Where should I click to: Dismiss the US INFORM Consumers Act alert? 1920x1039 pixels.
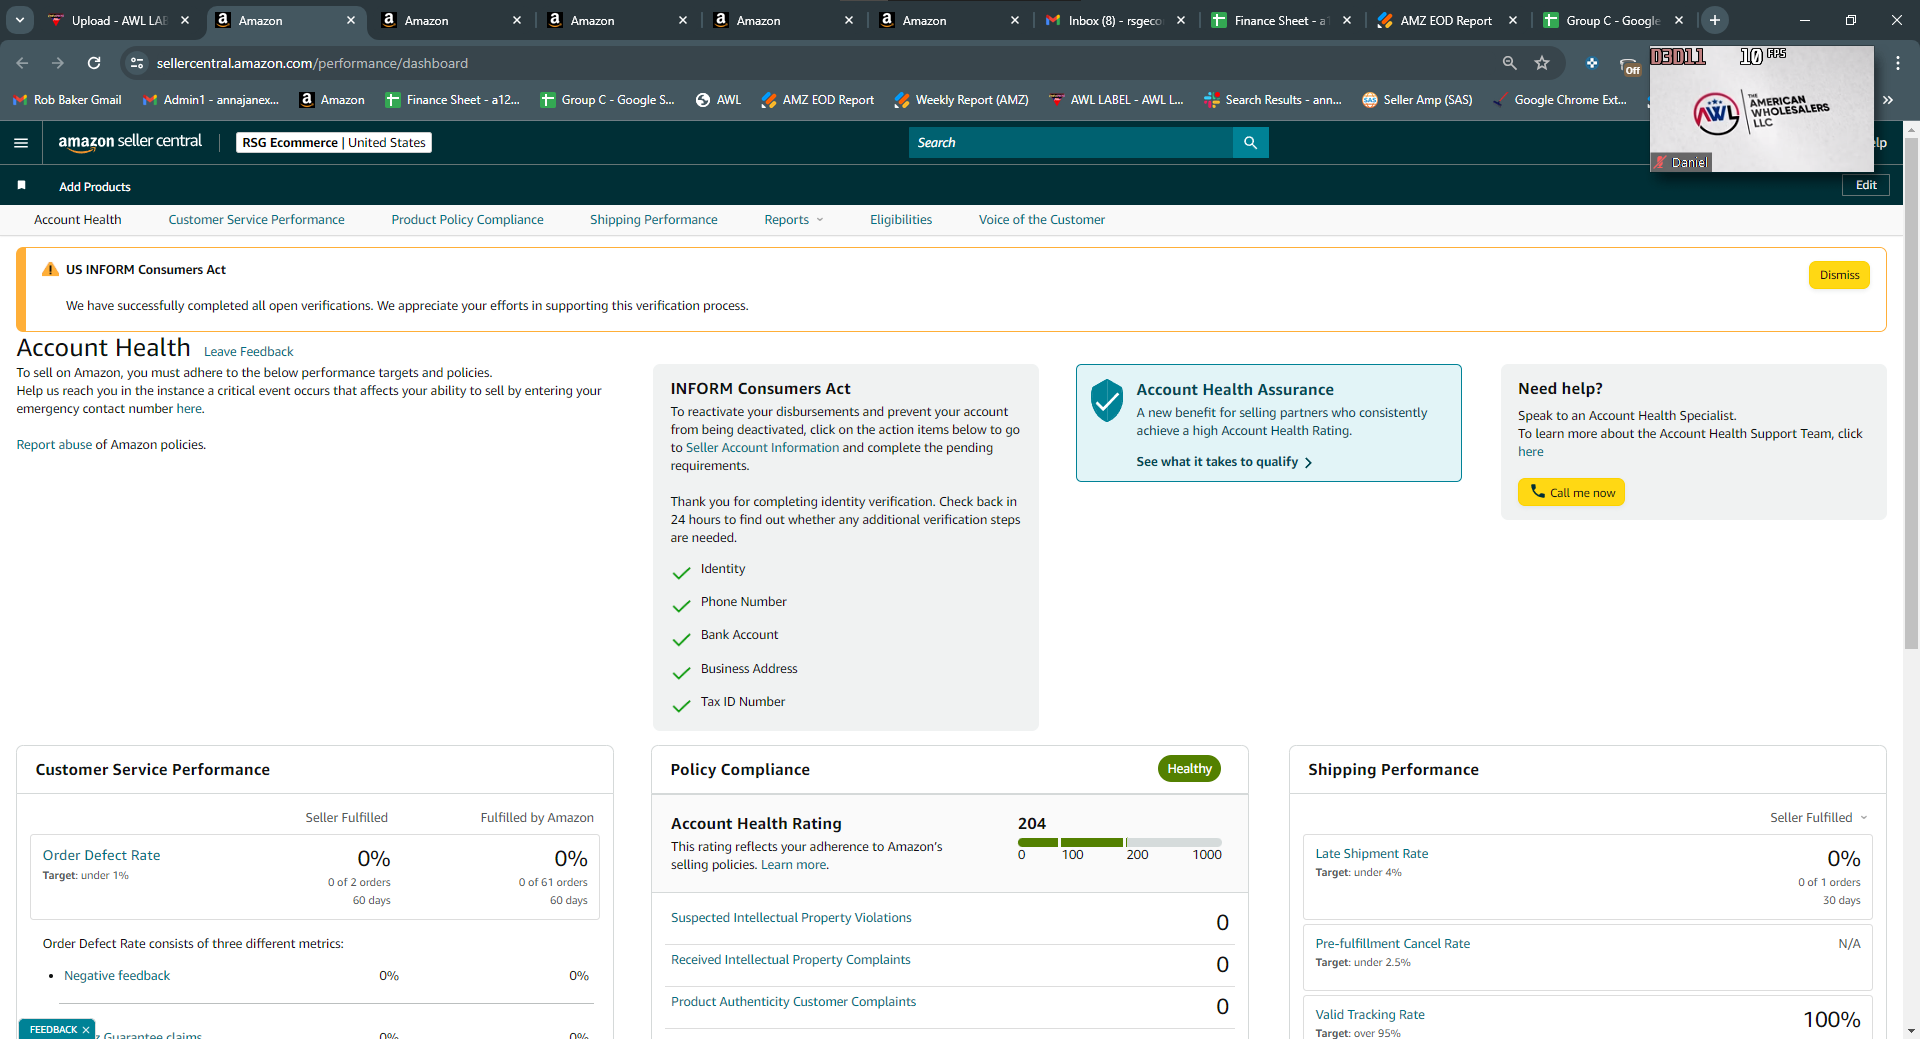coord(1839,275)
